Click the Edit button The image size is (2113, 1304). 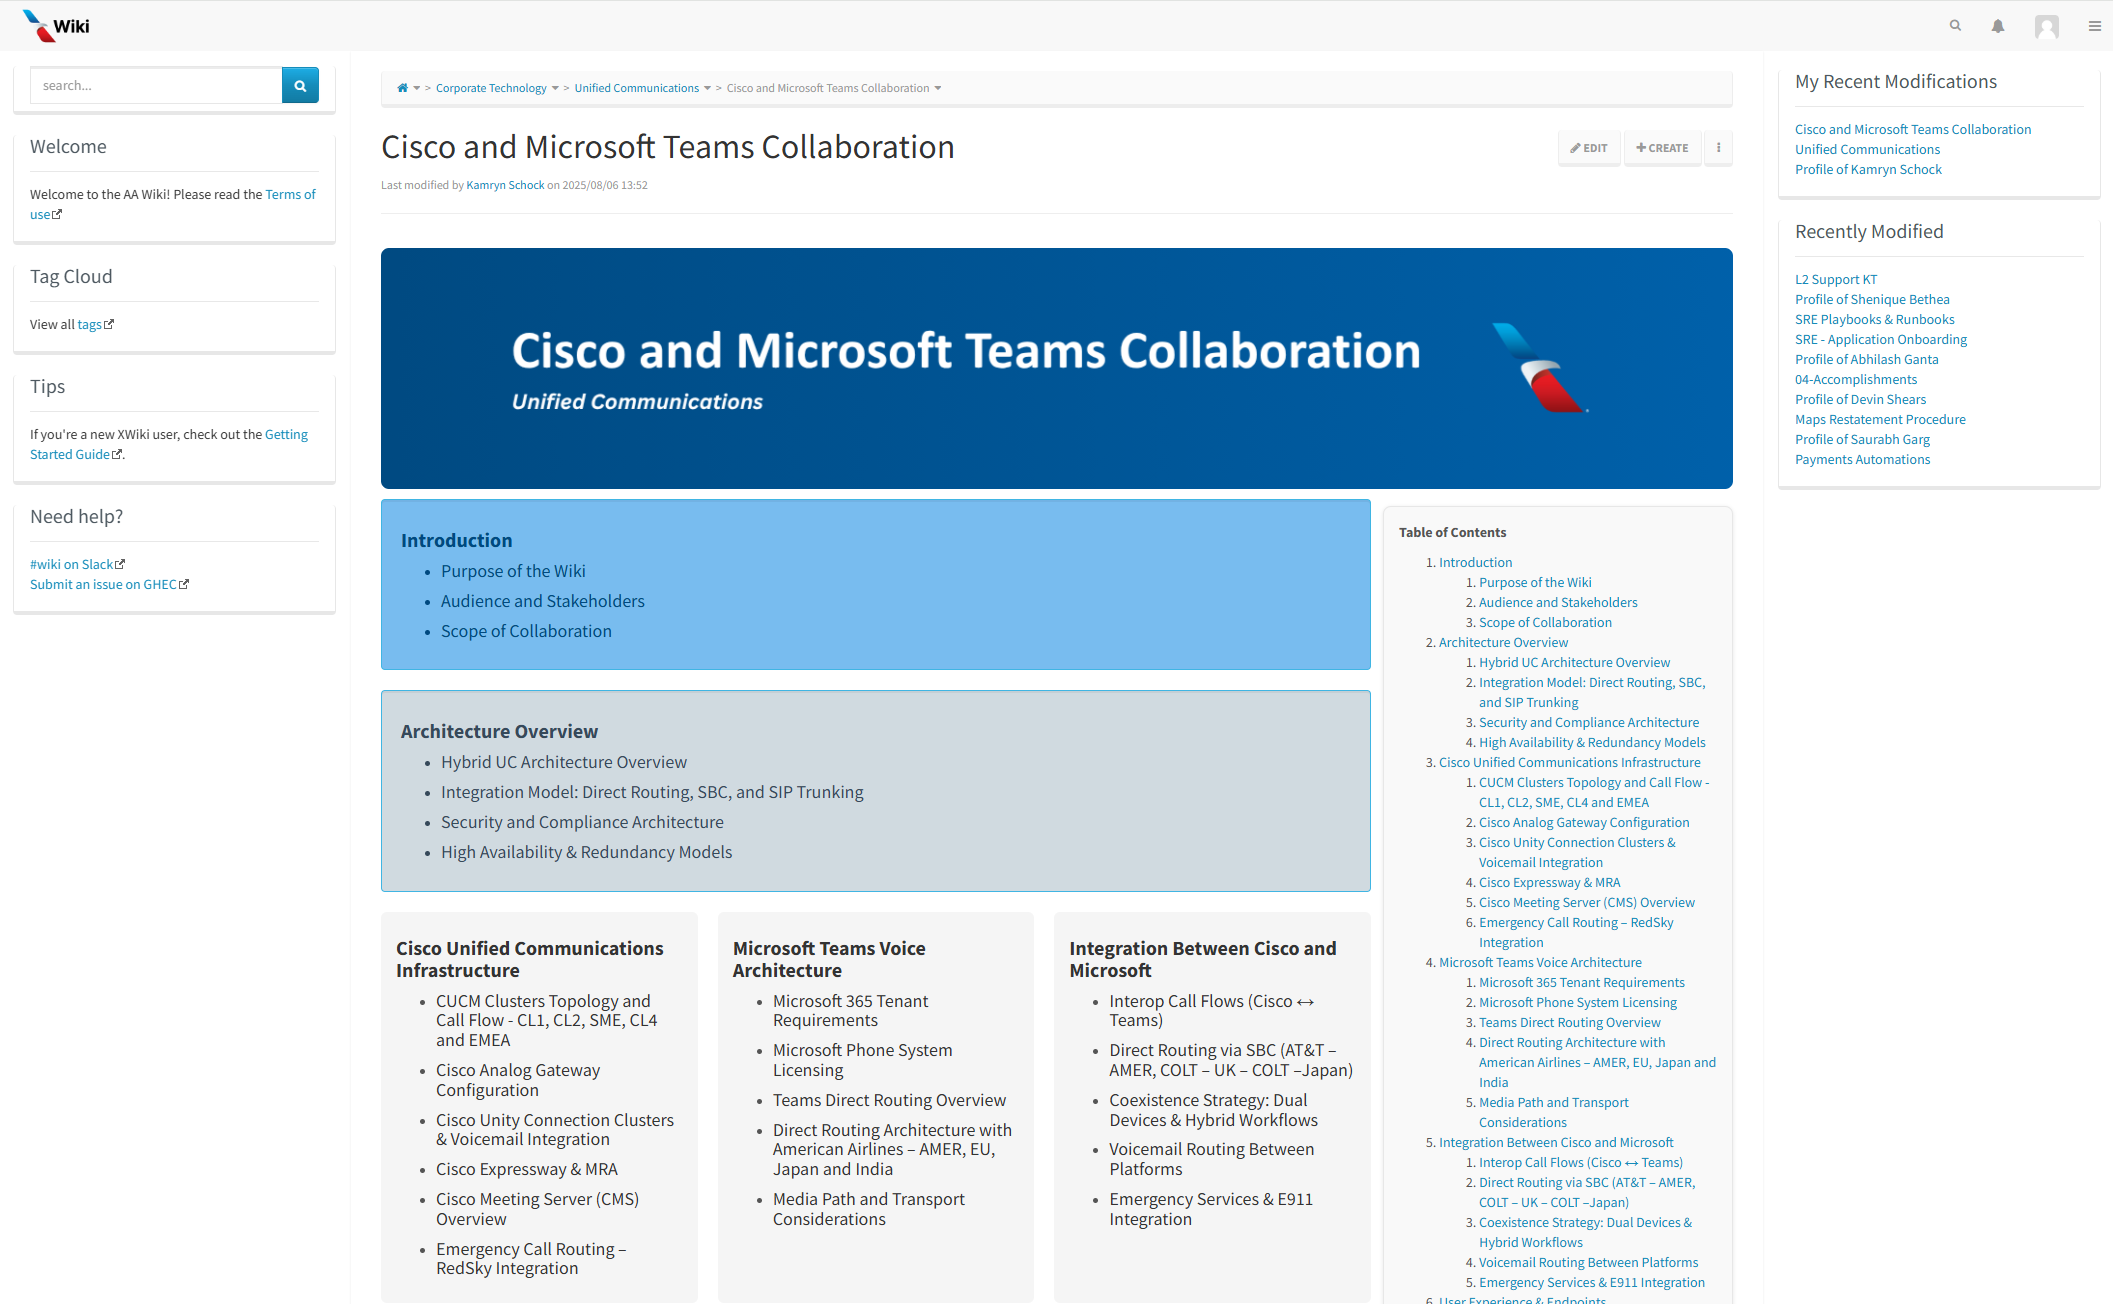1589,148
